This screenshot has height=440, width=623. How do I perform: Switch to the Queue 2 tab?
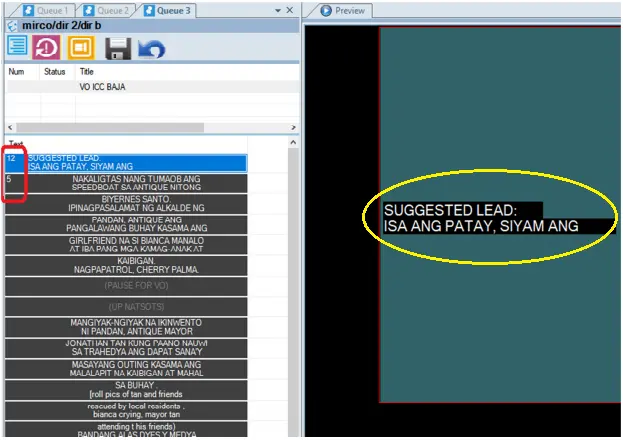(x=107, y=10)
